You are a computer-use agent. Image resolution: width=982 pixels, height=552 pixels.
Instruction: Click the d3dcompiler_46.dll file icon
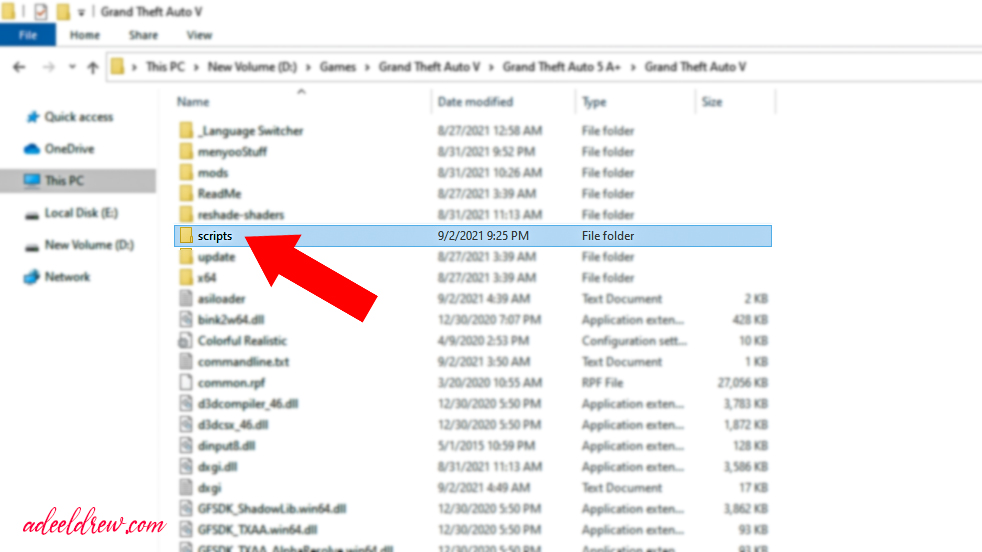pos(185,404)
